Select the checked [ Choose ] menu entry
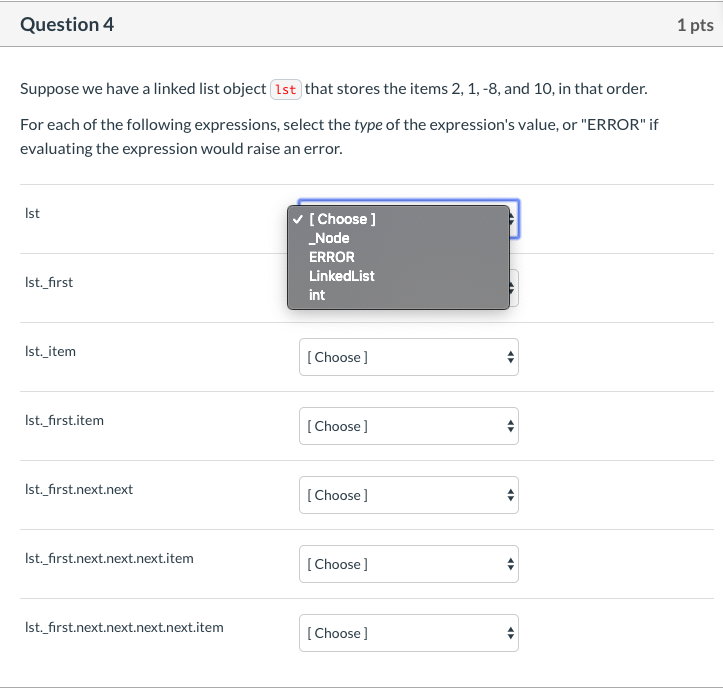 click(342, 219)
